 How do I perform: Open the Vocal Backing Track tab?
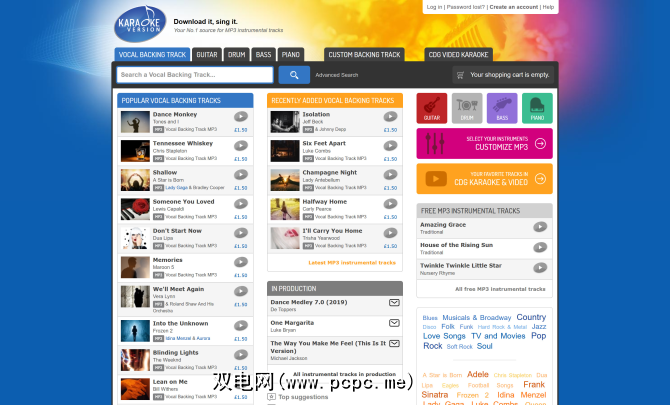tap(152, 55)
